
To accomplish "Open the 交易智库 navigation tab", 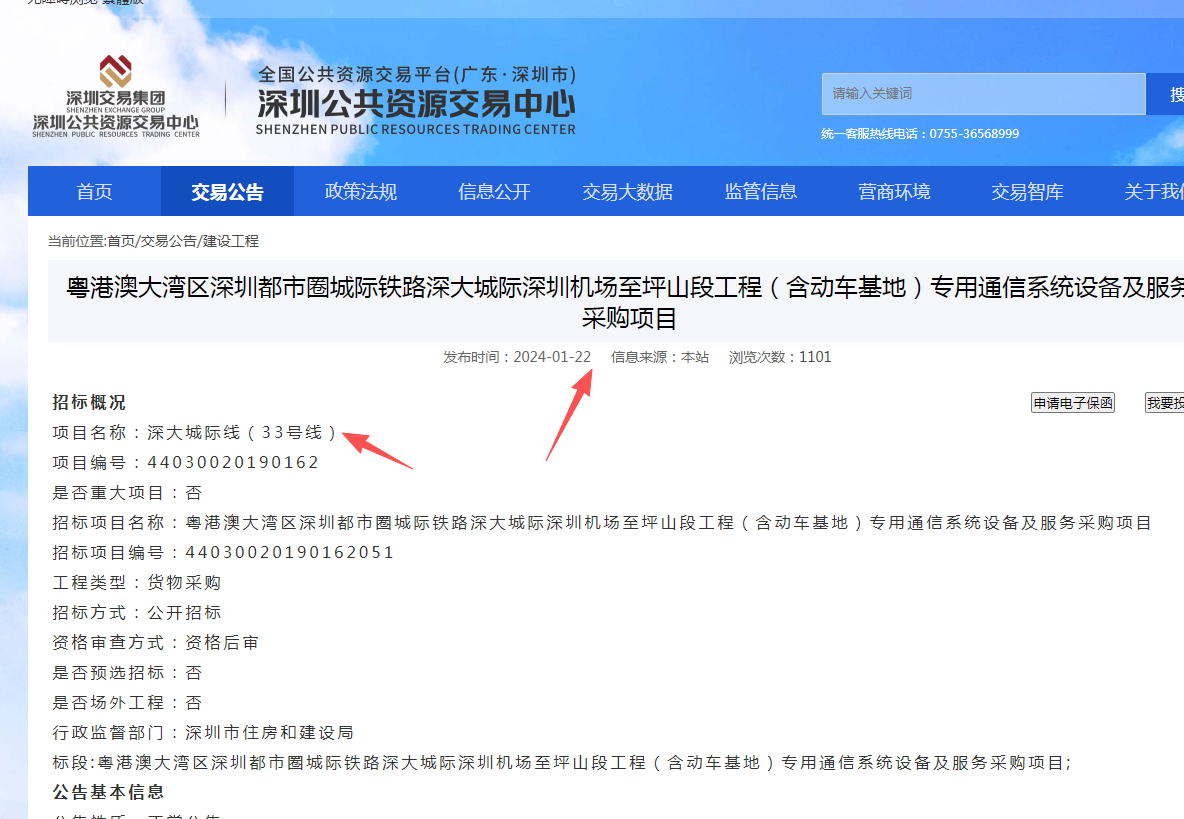I will [x=1027, y=192].
